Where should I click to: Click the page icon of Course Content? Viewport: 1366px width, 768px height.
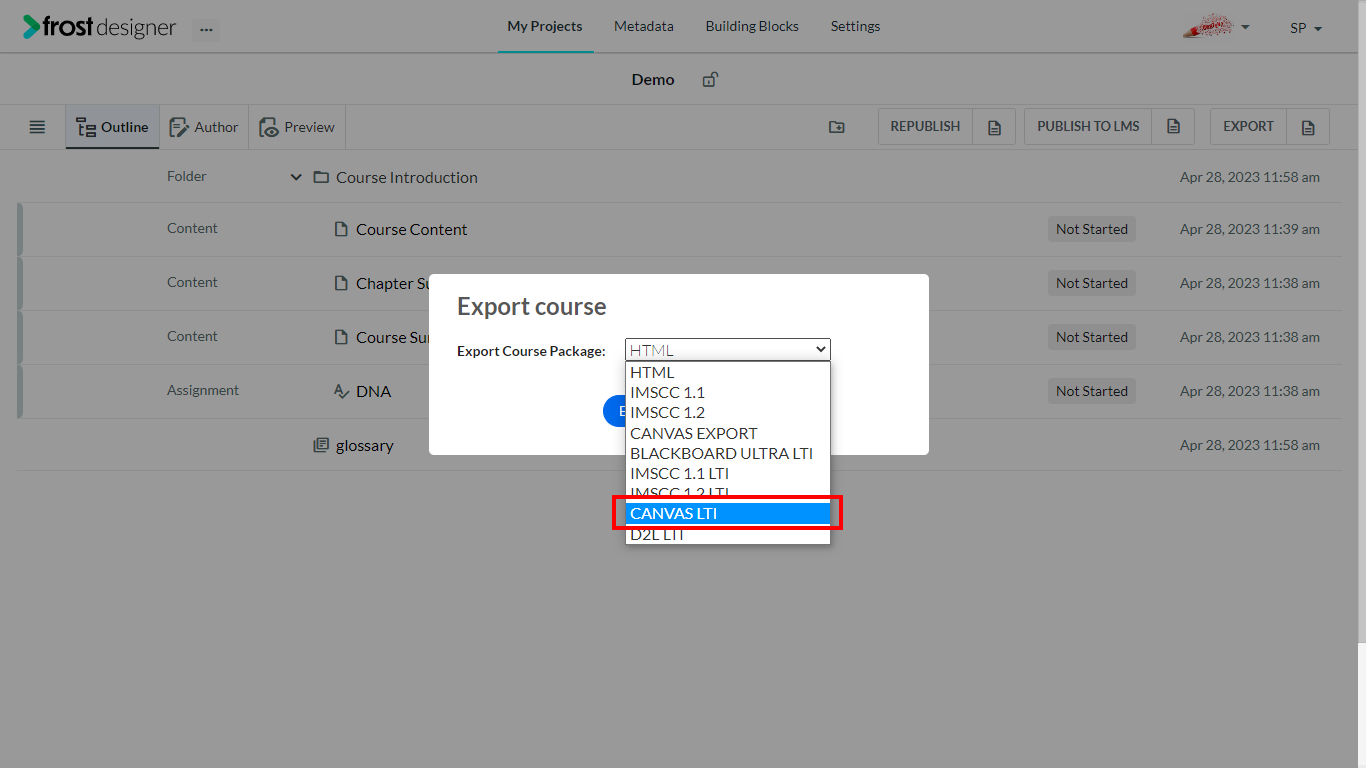click(x=341, y=229)
